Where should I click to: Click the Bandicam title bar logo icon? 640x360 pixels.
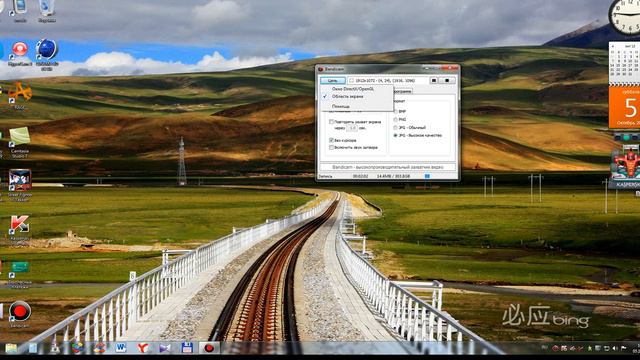pos(320,69)
